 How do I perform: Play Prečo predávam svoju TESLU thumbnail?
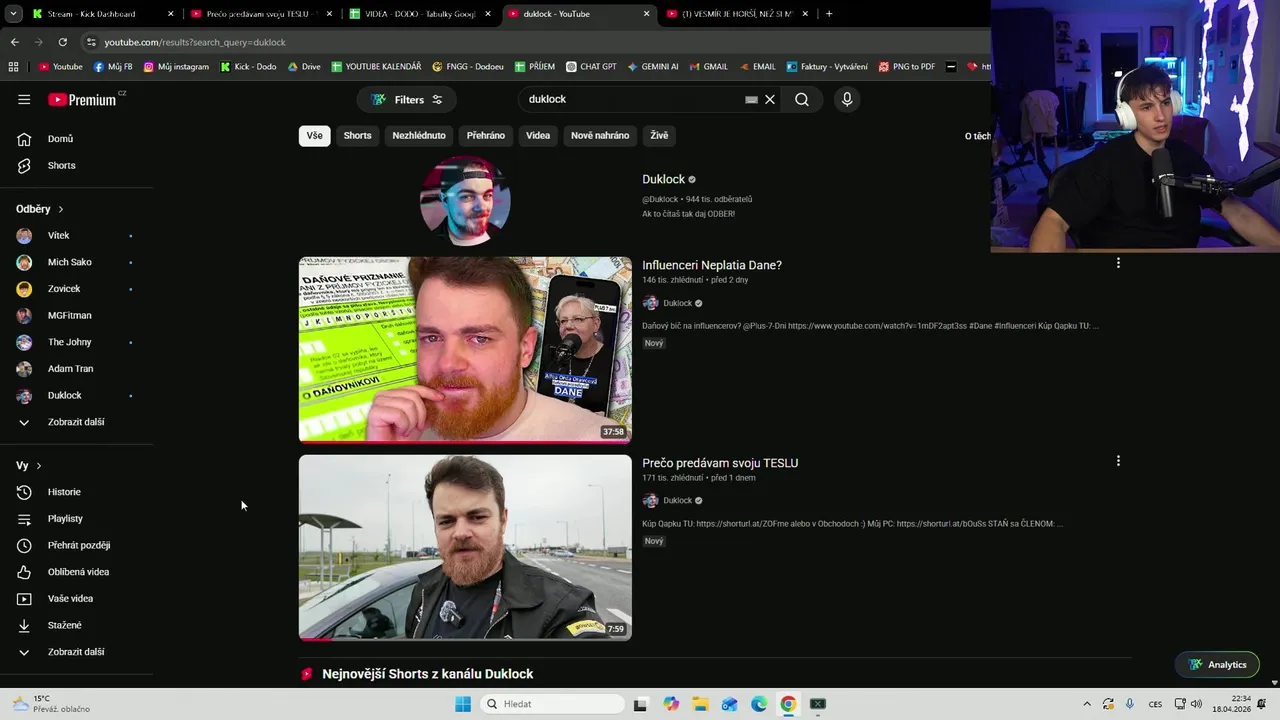pos(465,547)
